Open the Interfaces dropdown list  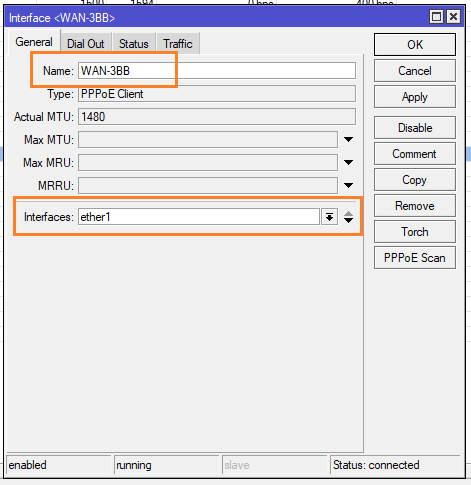(x=329, y=217)
